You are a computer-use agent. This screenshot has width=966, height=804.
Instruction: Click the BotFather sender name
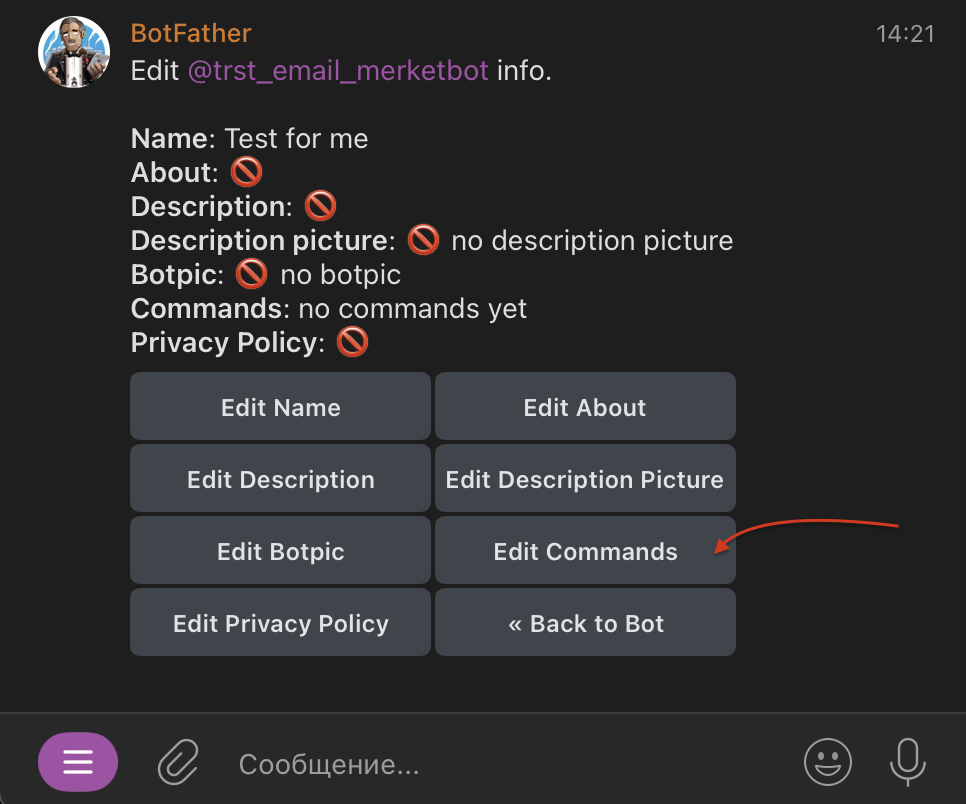tap(191, 33)
